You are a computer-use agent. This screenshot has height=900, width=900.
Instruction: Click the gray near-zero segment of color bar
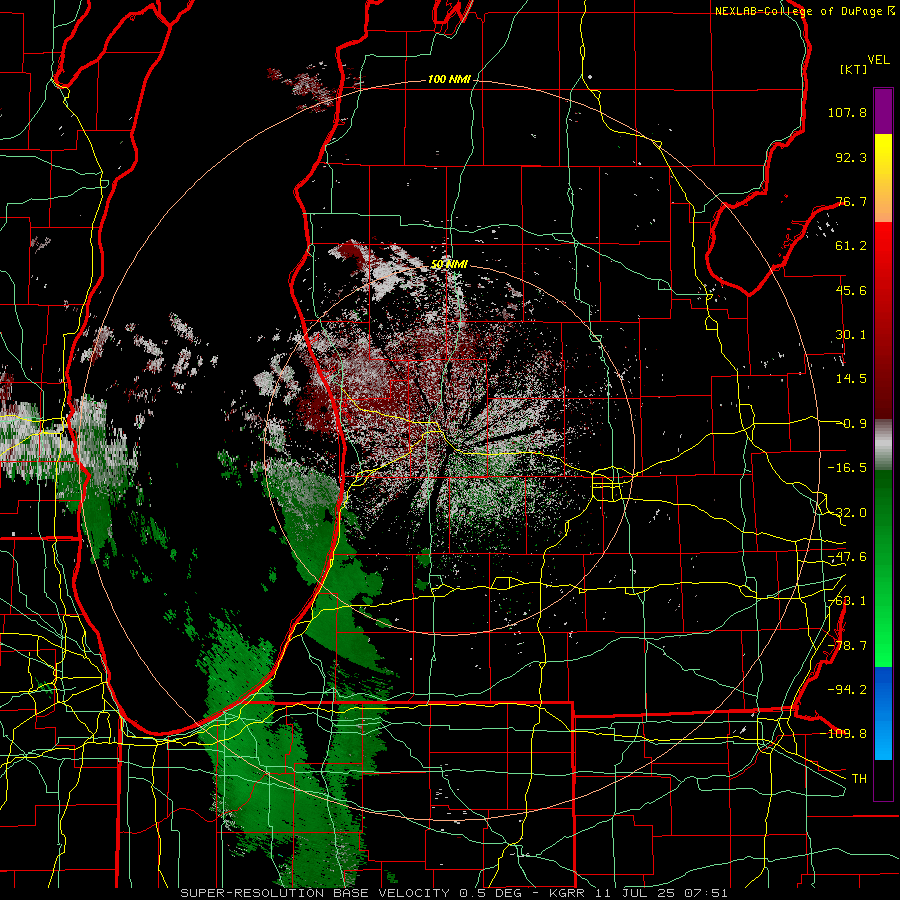click(x=883, y=445)
